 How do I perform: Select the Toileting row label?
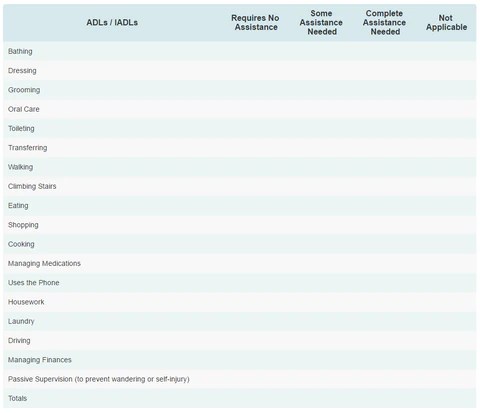pos(21,129)
